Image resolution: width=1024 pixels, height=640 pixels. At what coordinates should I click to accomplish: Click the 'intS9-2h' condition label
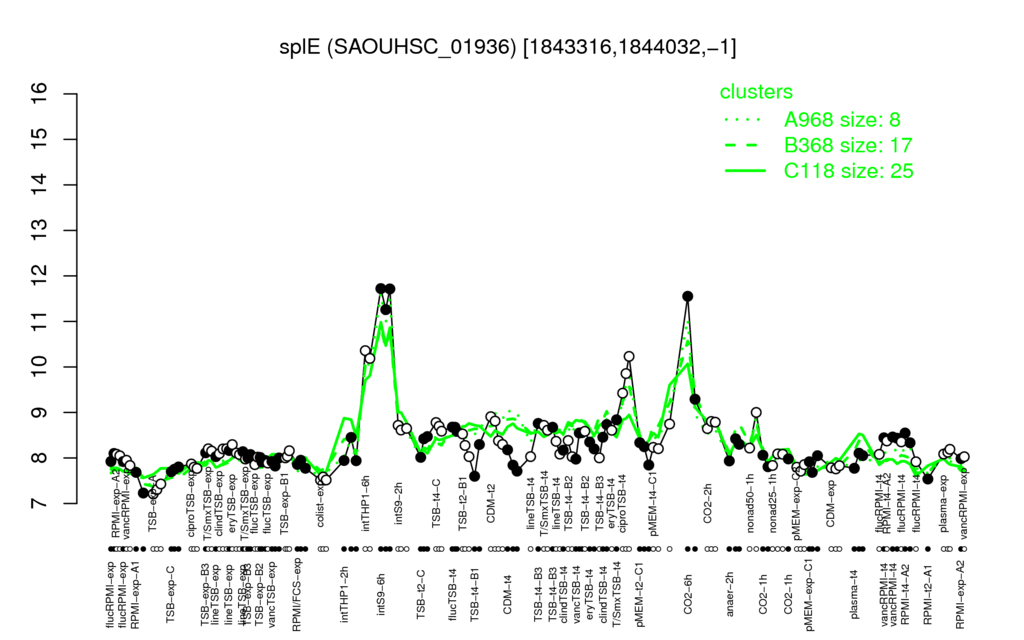[x=398, y=504]
